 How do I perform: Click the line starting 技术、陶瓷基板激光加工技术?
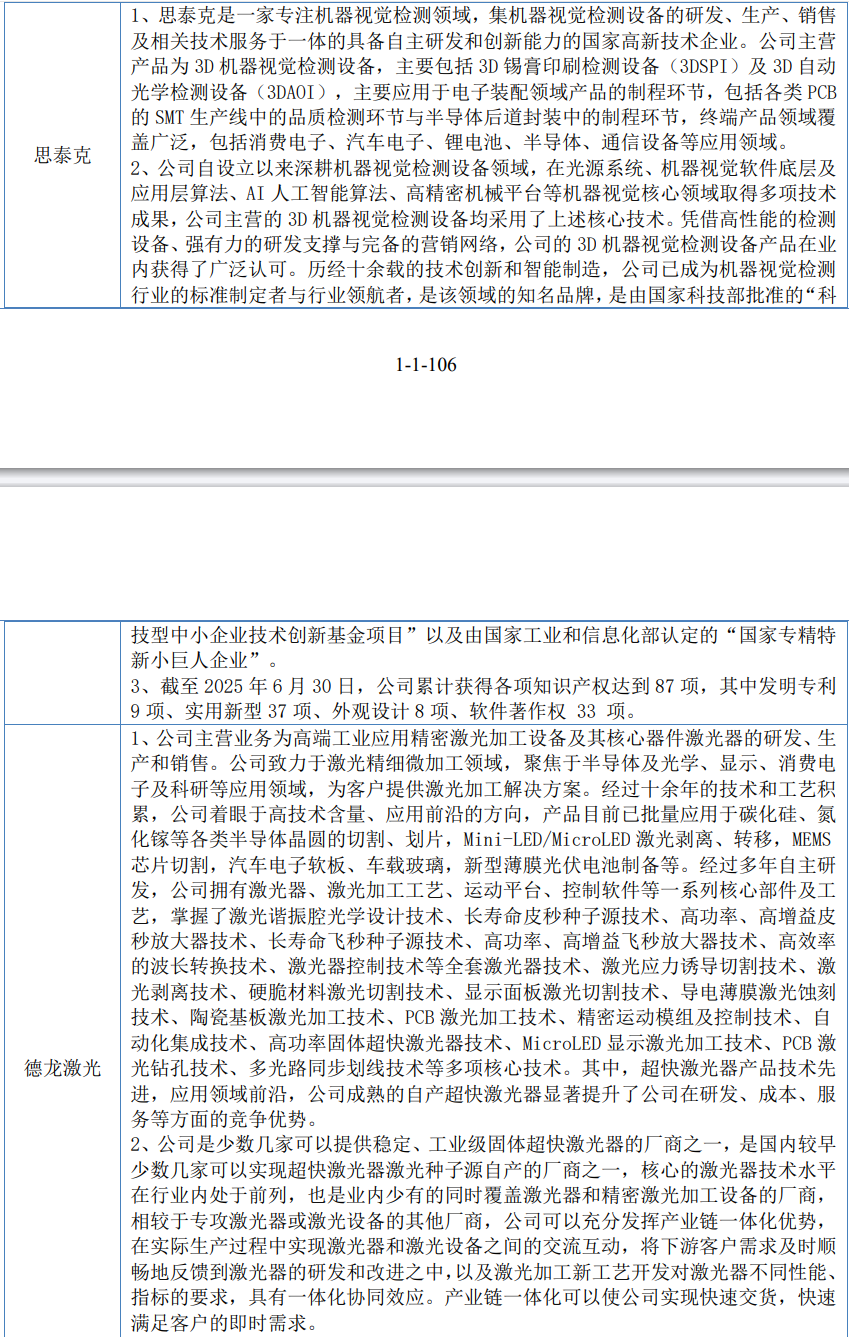(x=484, y=1018)
